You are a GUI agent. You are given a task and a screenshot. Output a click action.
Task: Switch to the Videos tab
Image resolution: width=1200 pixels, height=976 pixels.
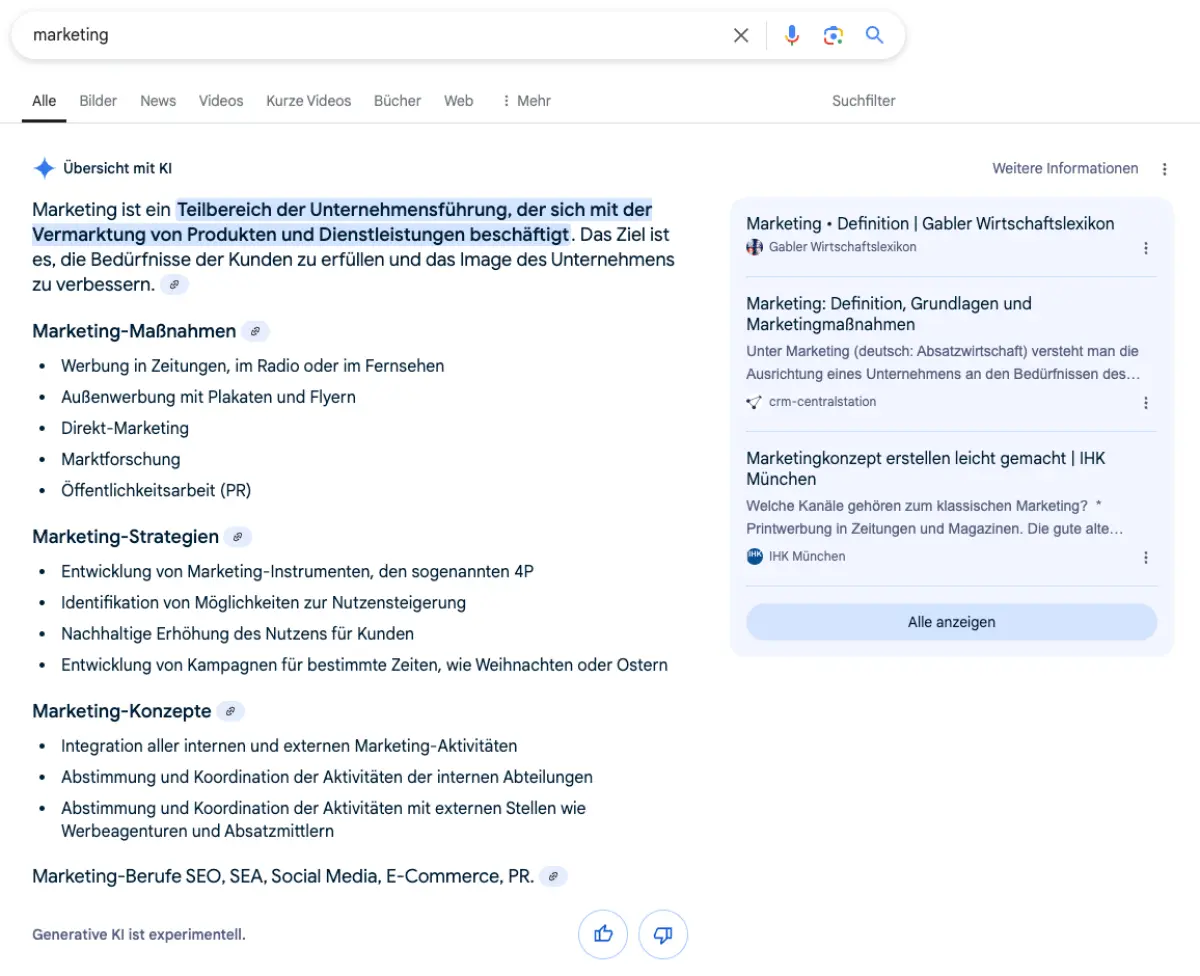click(221, 101)
